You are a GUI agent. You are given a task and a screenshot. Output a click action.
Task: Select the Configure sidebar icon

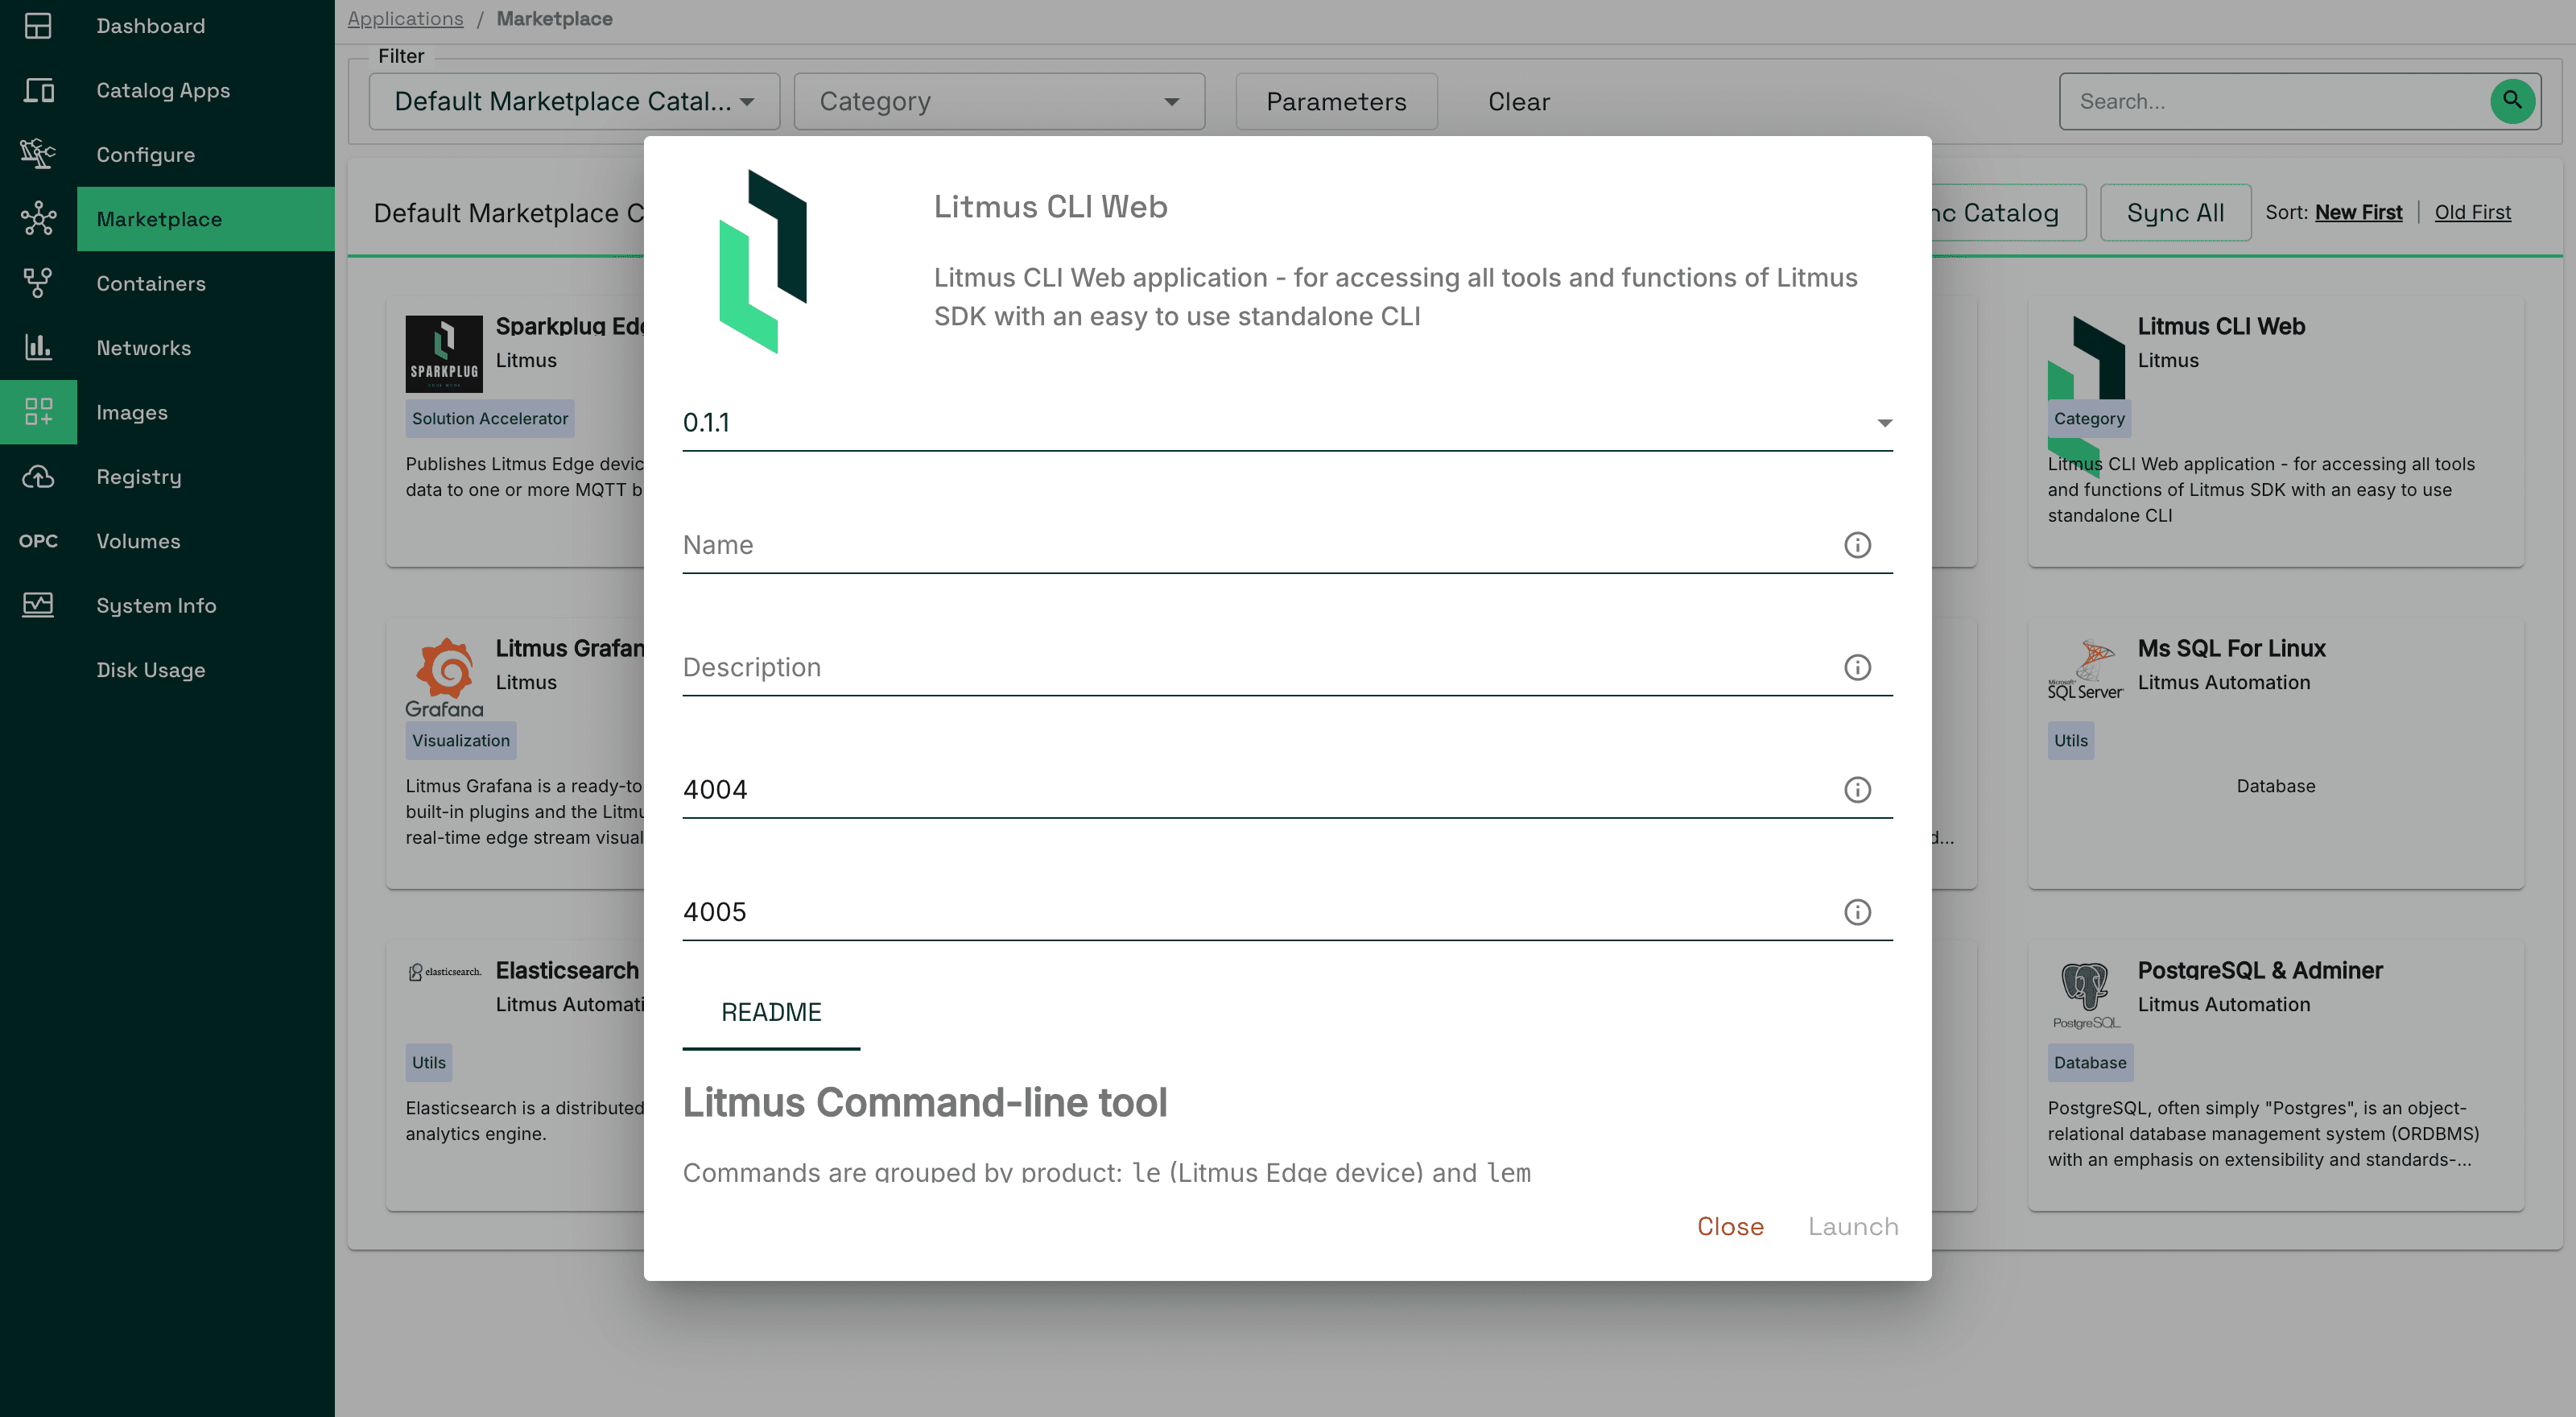pos(38,154)
